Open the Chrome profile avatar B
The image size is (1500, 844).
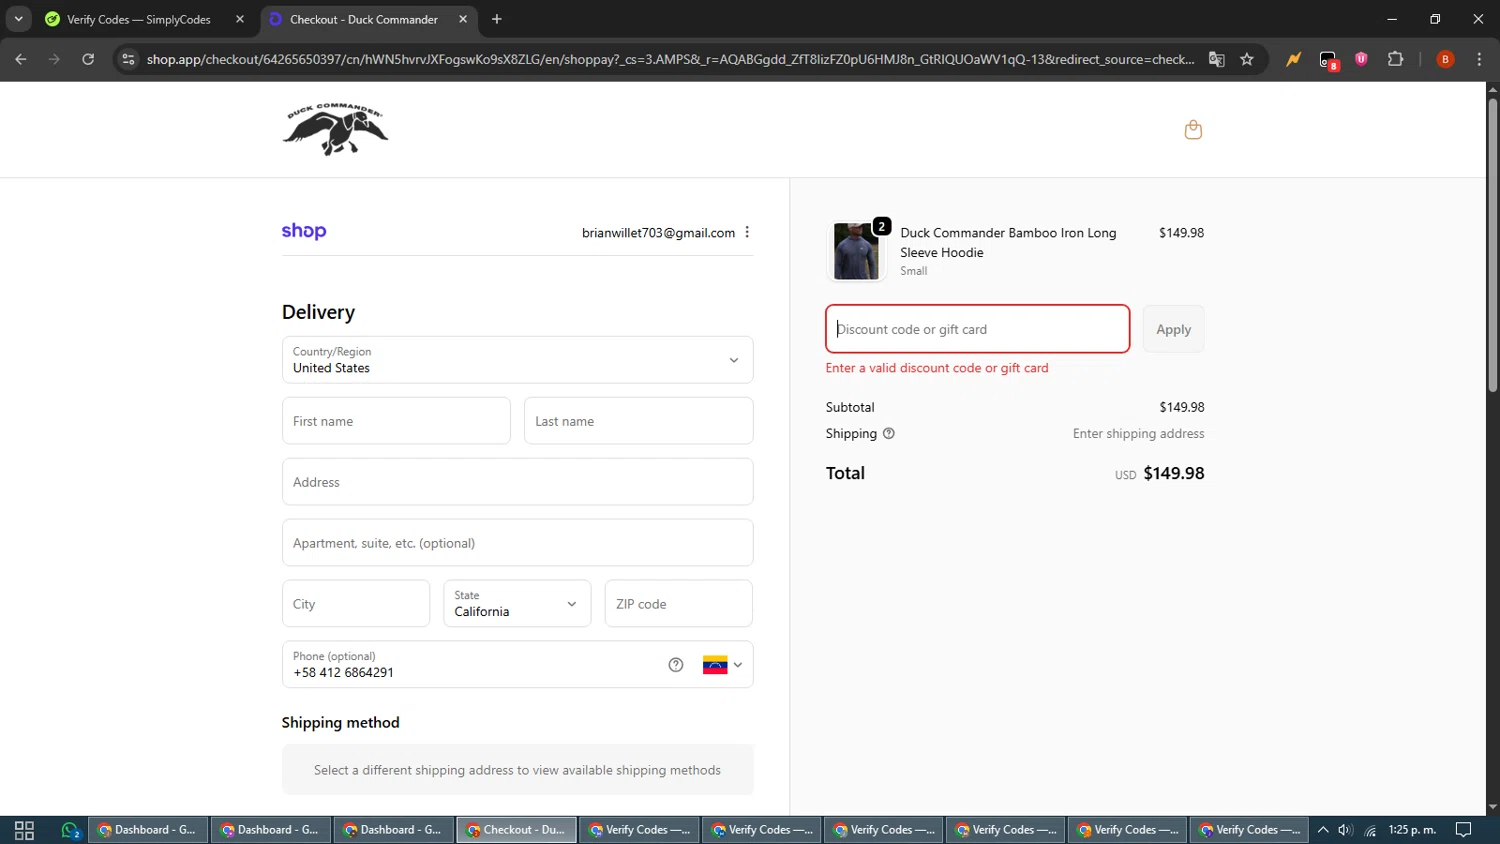click(x=1445, y=59)
